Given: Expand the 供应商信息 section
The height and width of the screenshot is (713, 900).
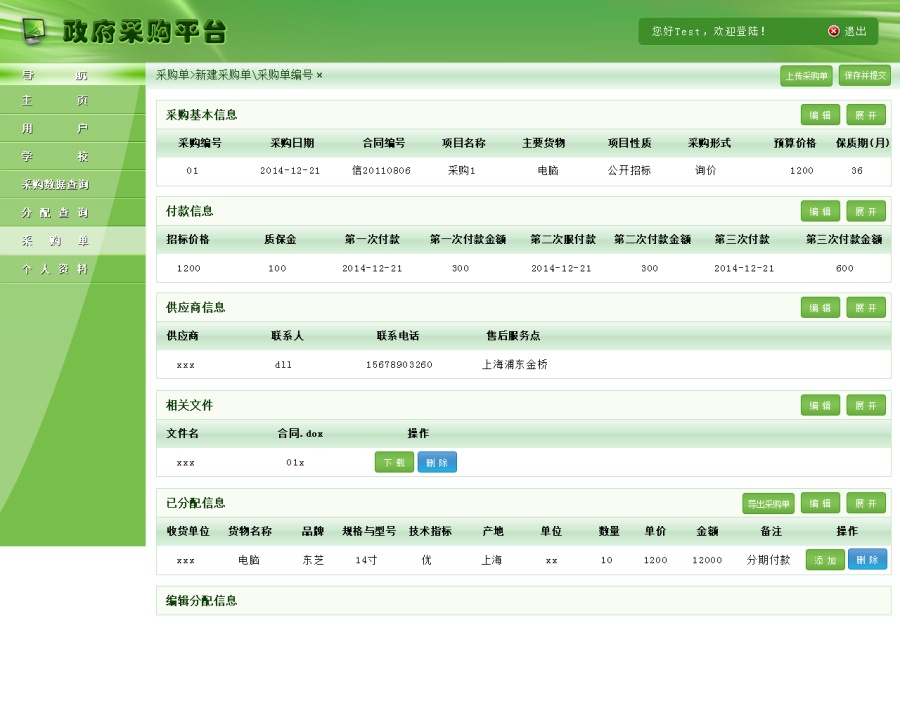Looking at the screenshot, I should coord(866,308).
